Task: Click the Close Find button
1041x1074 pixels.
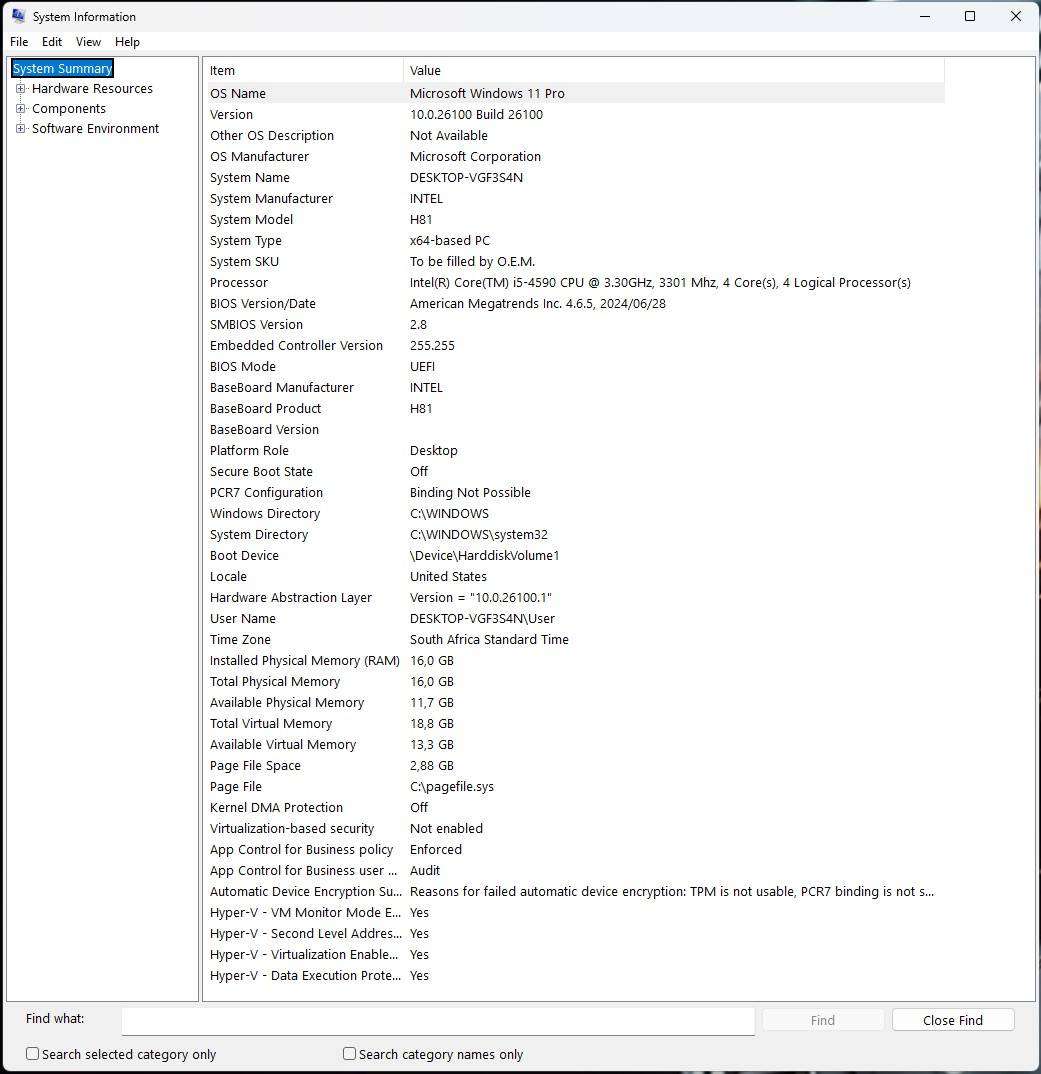Action: (x=952, y=1019)
